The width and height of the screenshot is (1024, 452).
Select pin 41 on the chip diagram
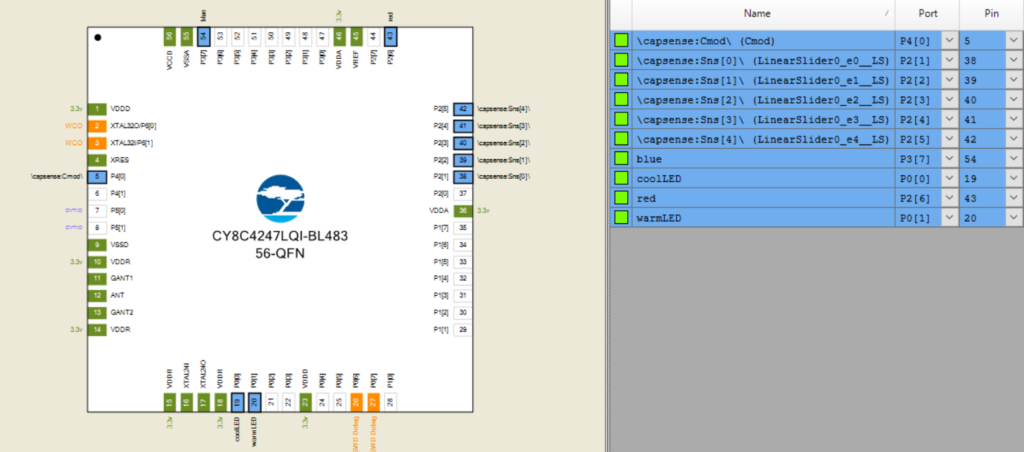pos(463,125)
